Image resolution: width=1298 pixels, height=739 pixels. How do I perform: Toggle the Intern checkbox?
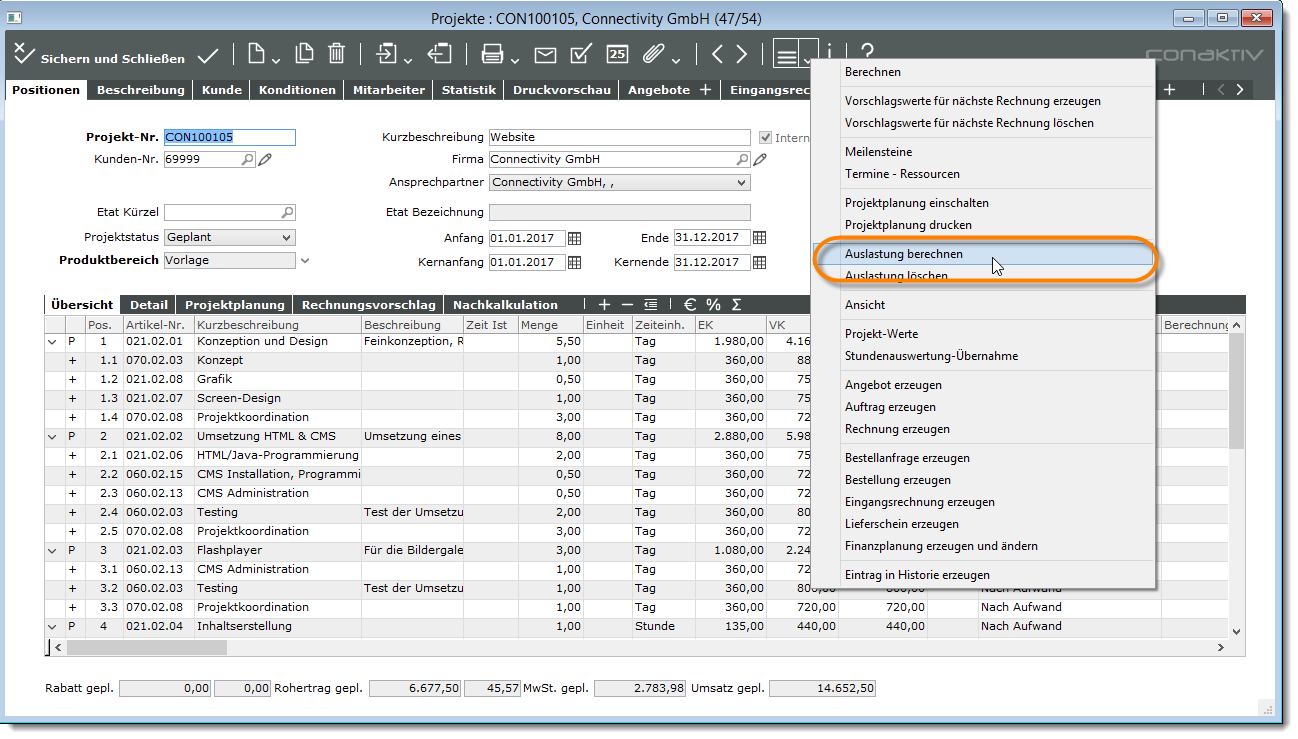pos(766,138)
